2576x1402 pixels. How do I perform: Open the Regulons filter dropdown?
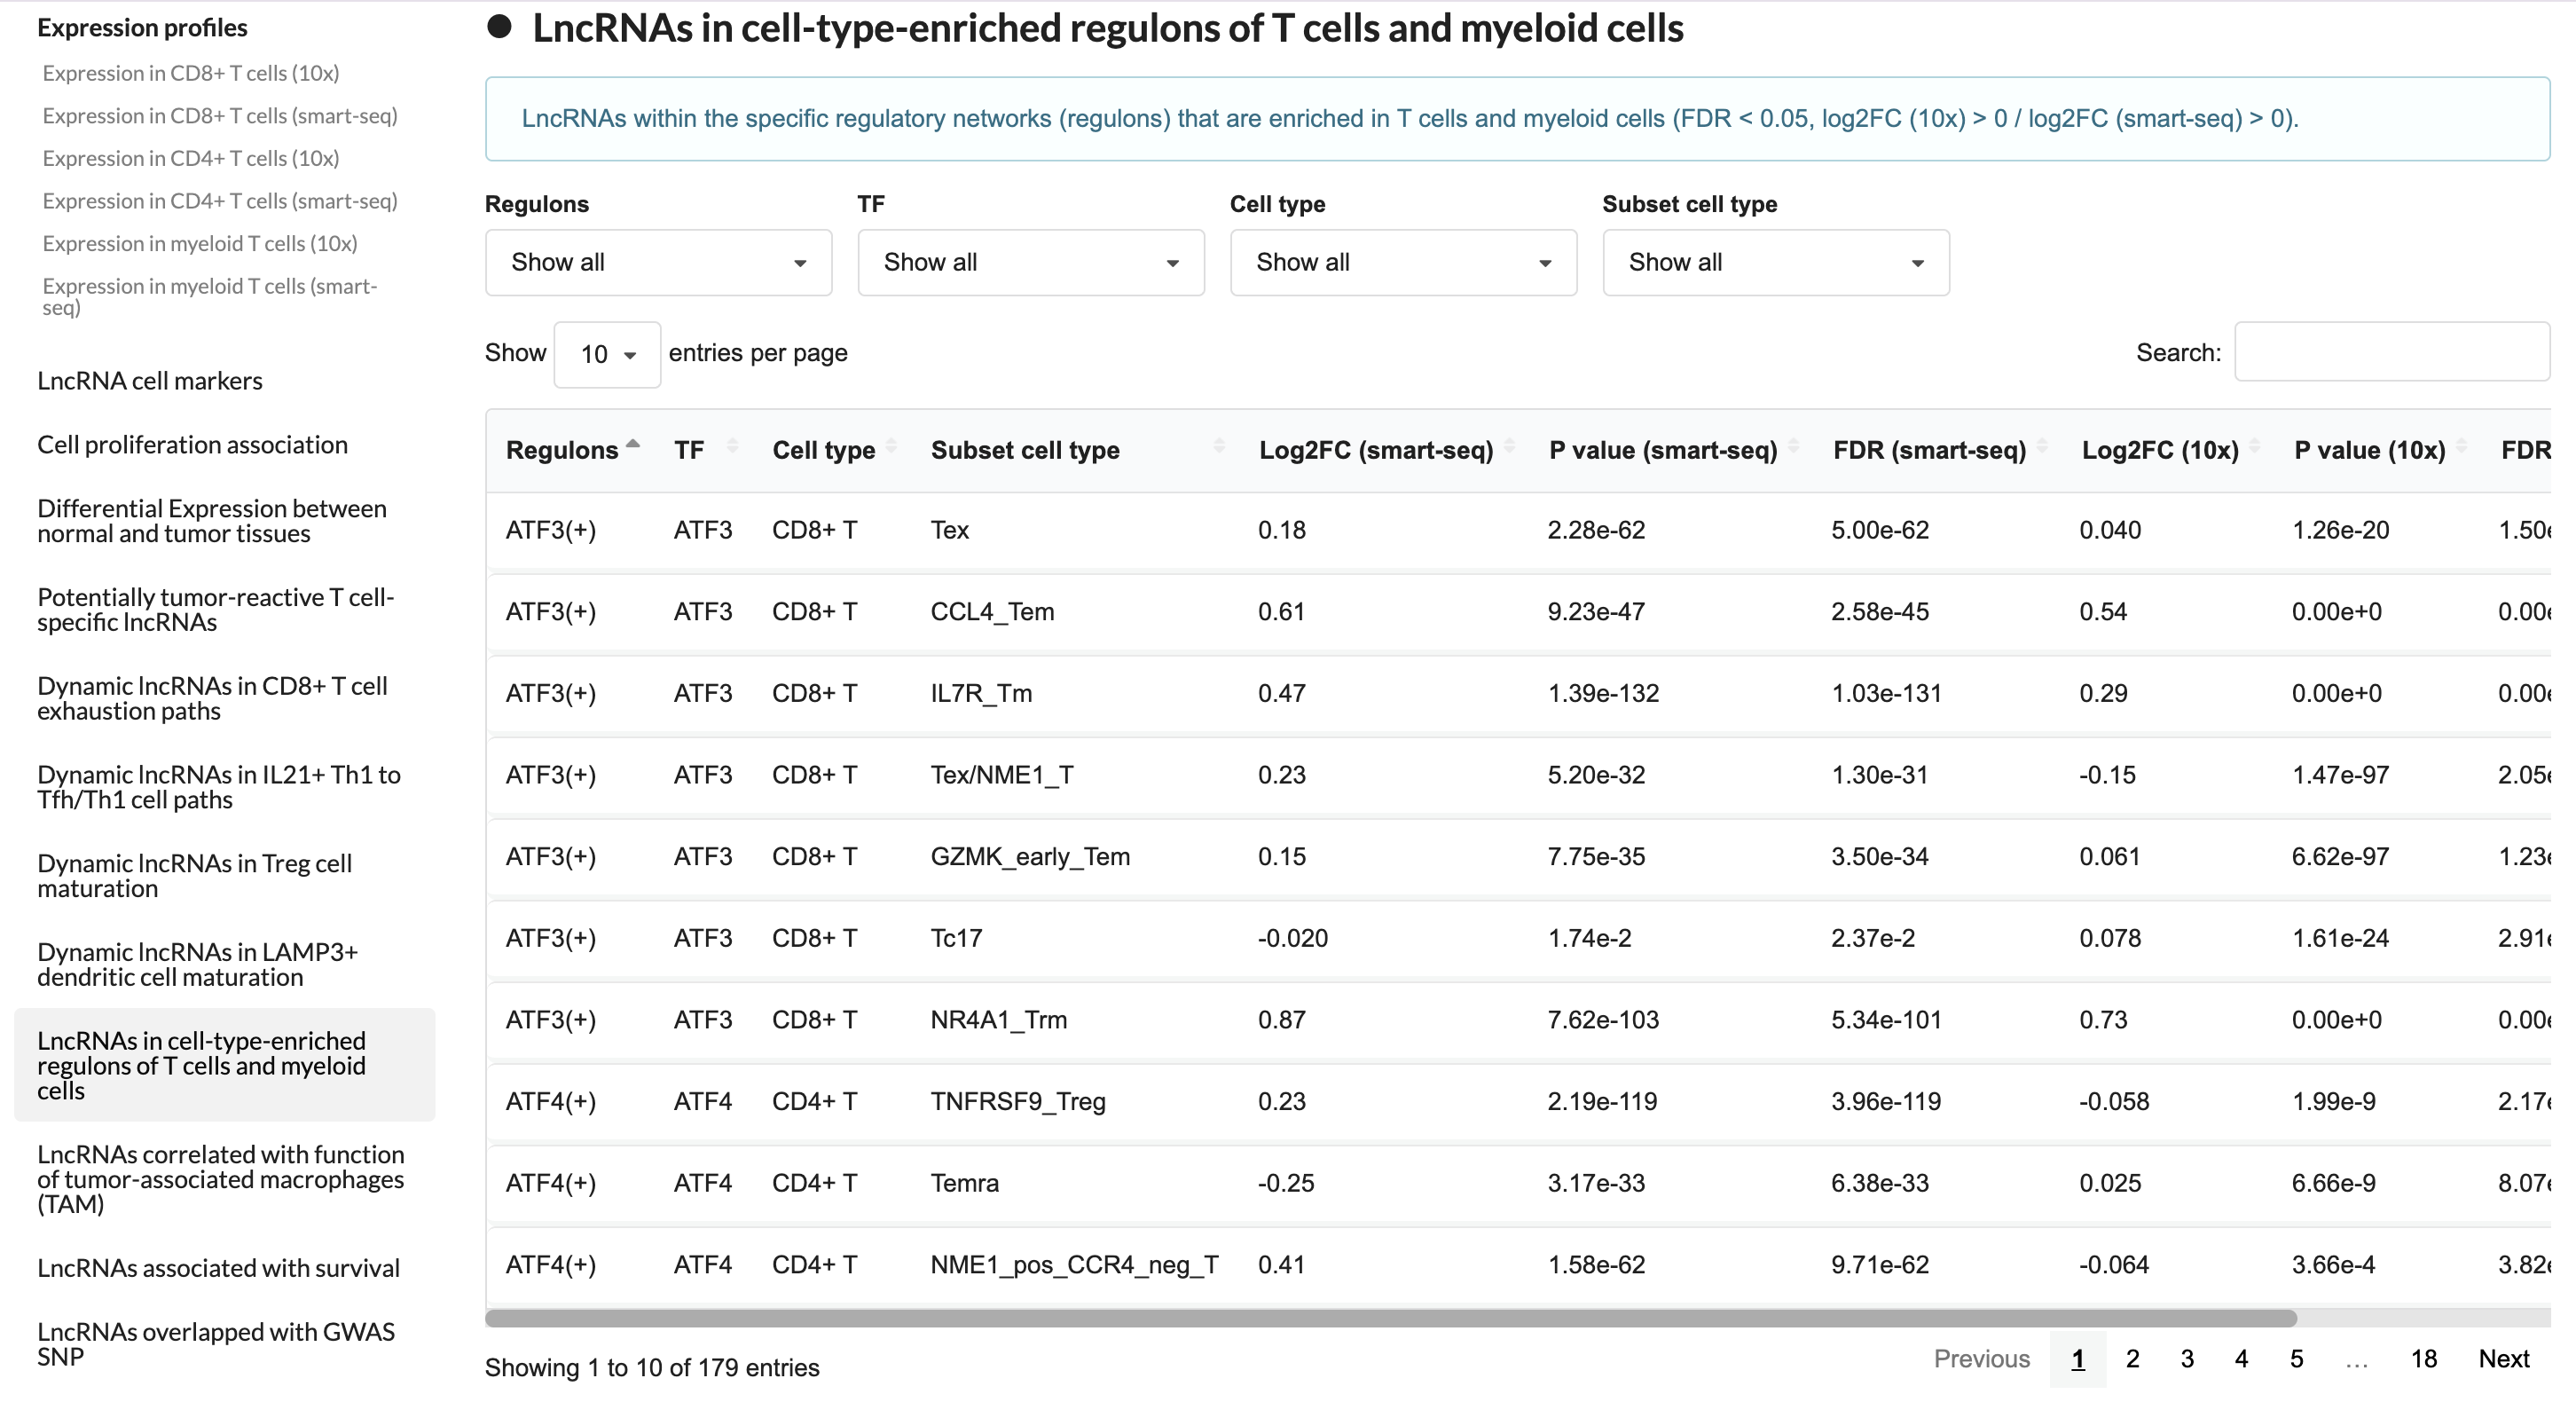658,263
